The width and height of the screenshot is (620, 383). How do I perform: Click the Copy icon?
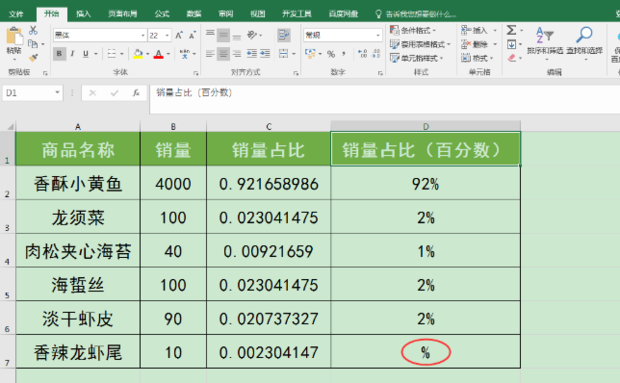(33, 43)
